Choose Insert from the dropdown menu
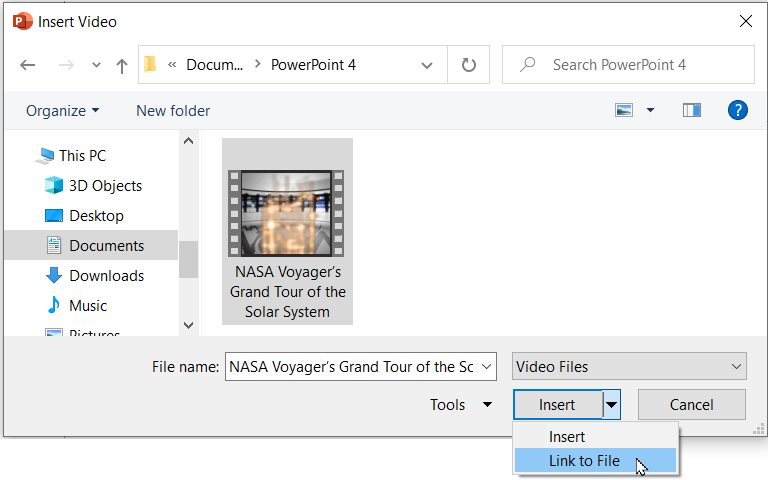This screenshot has width=768, height=480. click(595, 436)
